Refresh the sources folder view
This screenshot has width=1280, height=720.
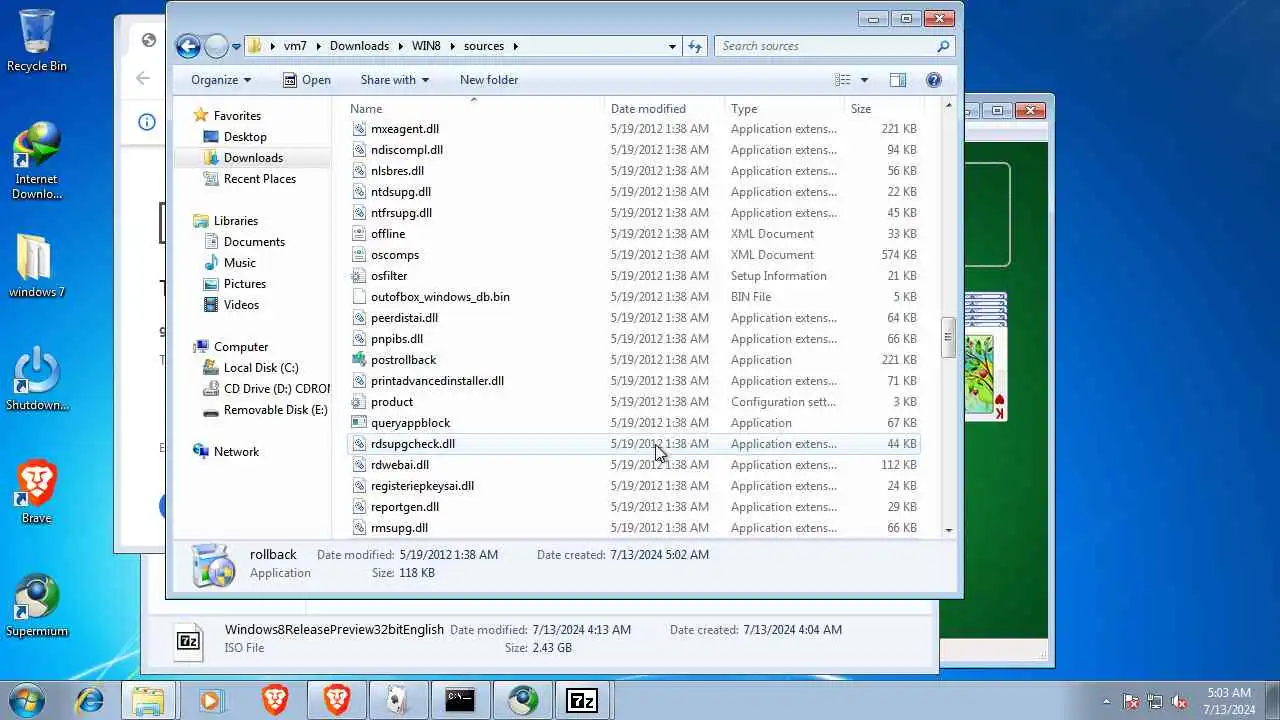[696, 46]
